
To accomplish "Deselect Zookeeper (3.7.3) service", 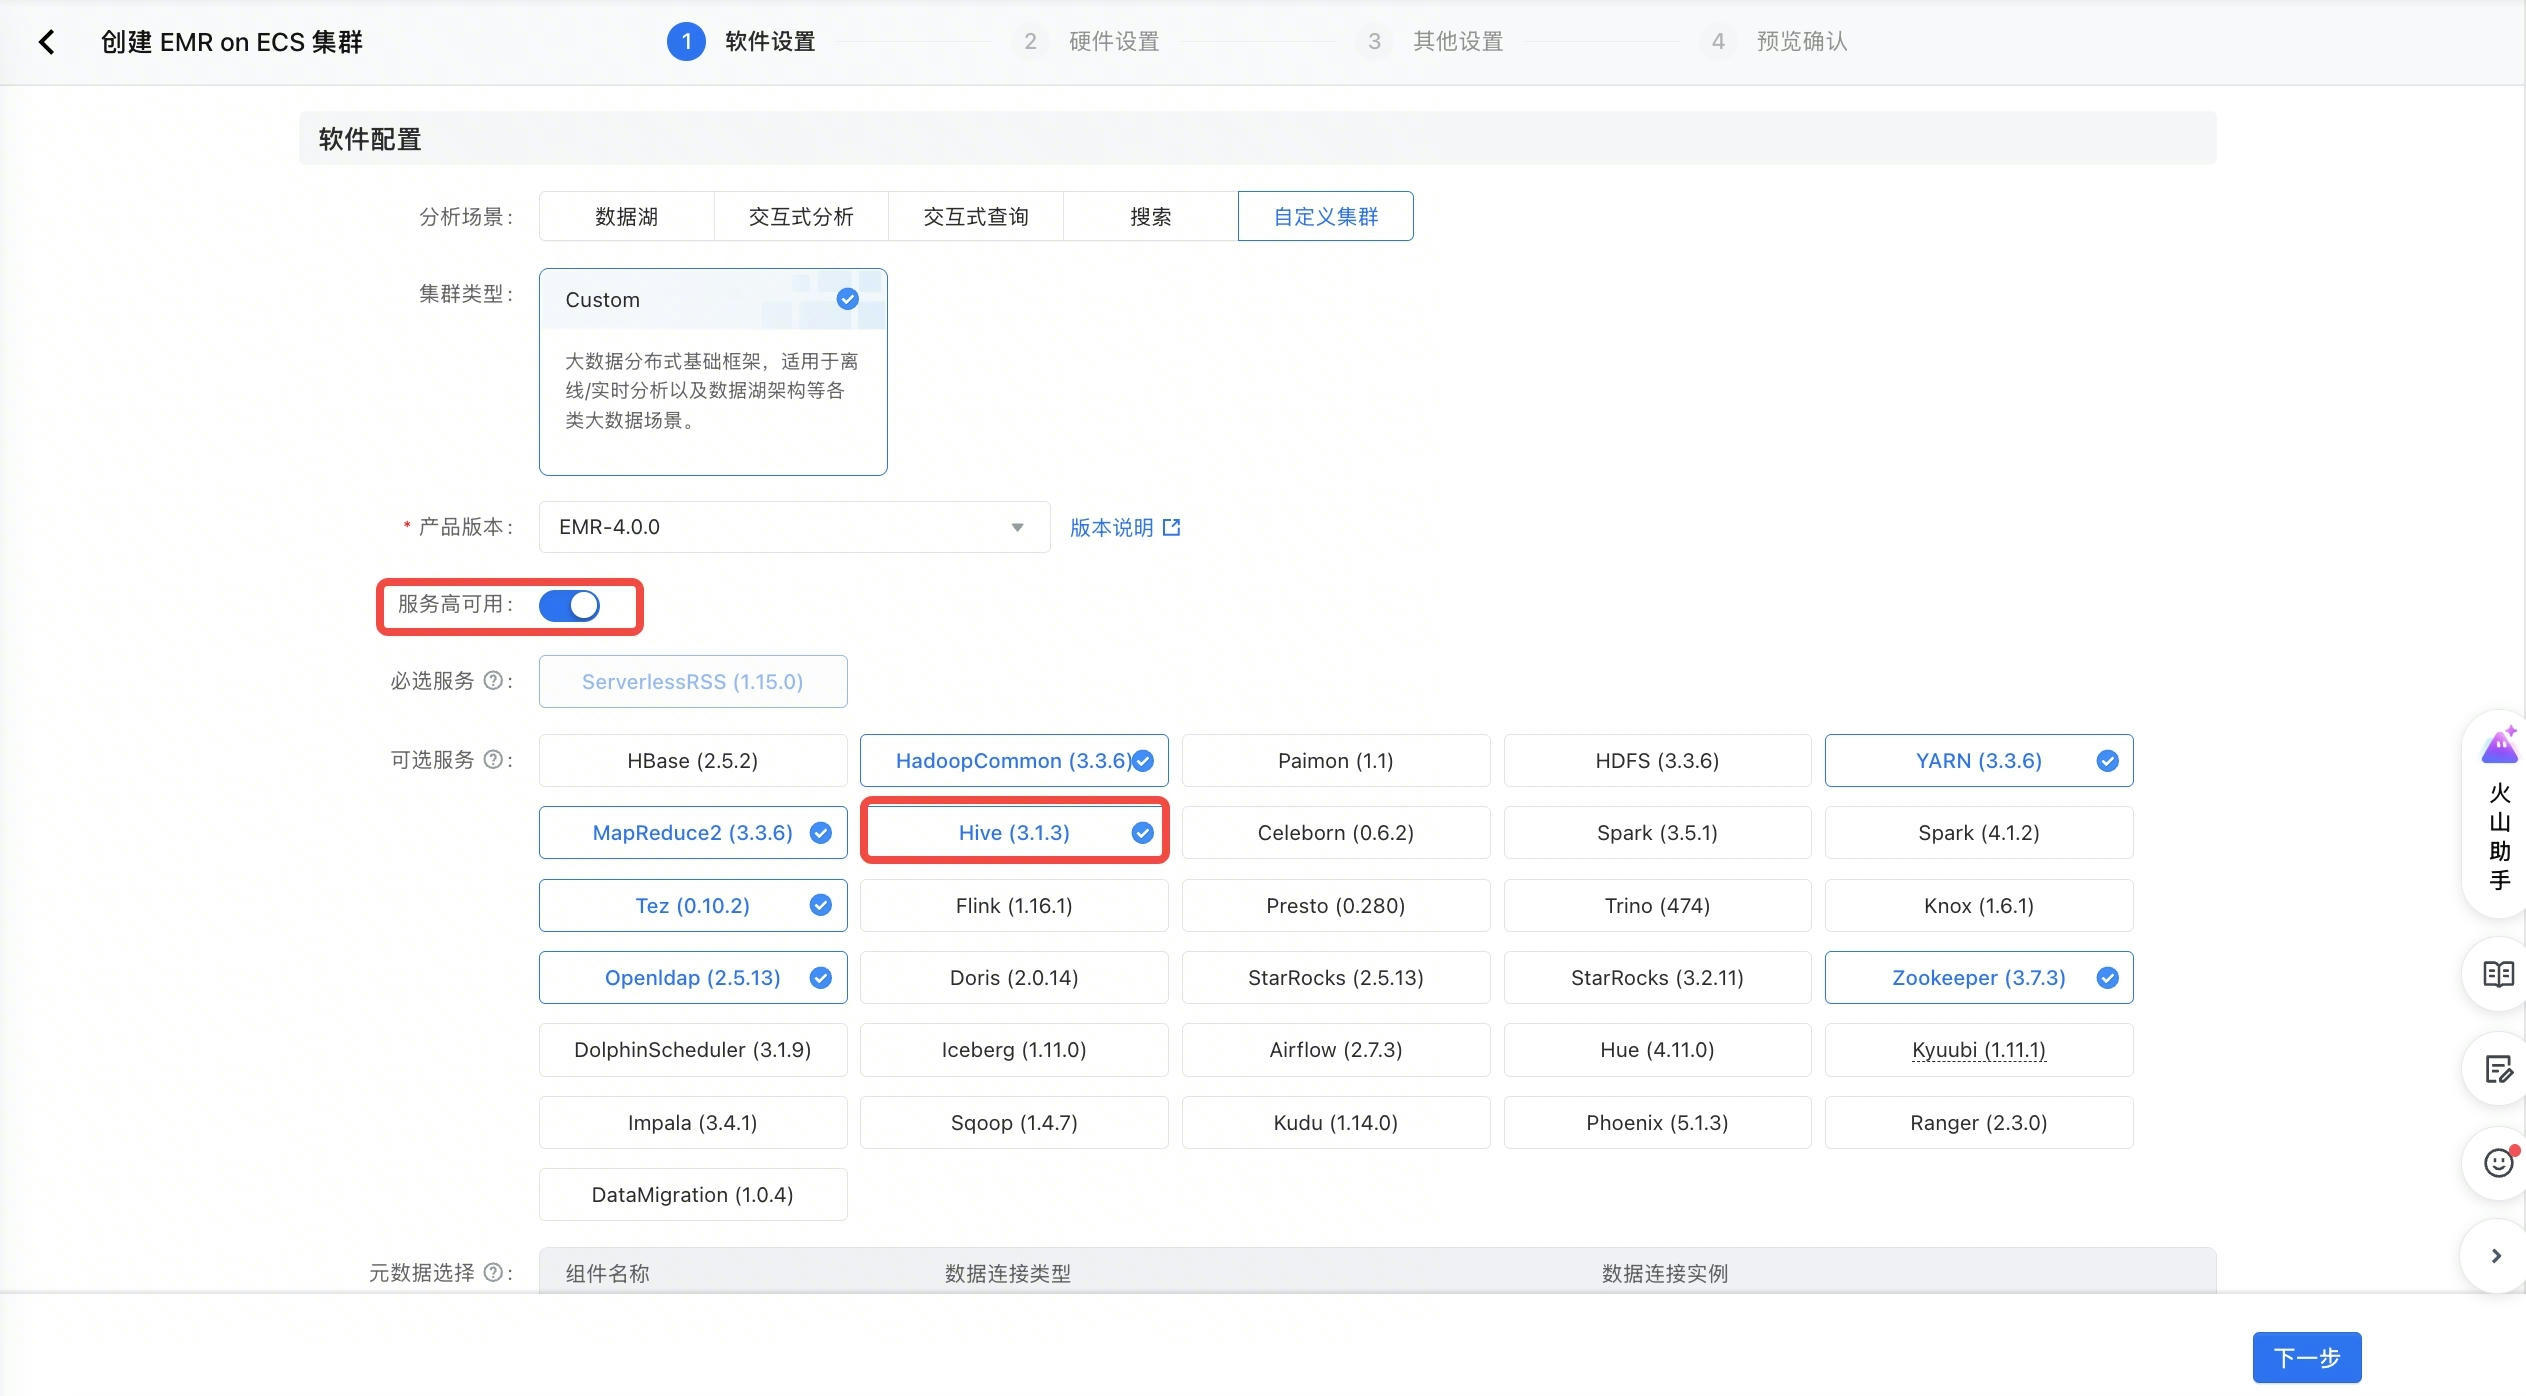I will [x=1979, y=978].
